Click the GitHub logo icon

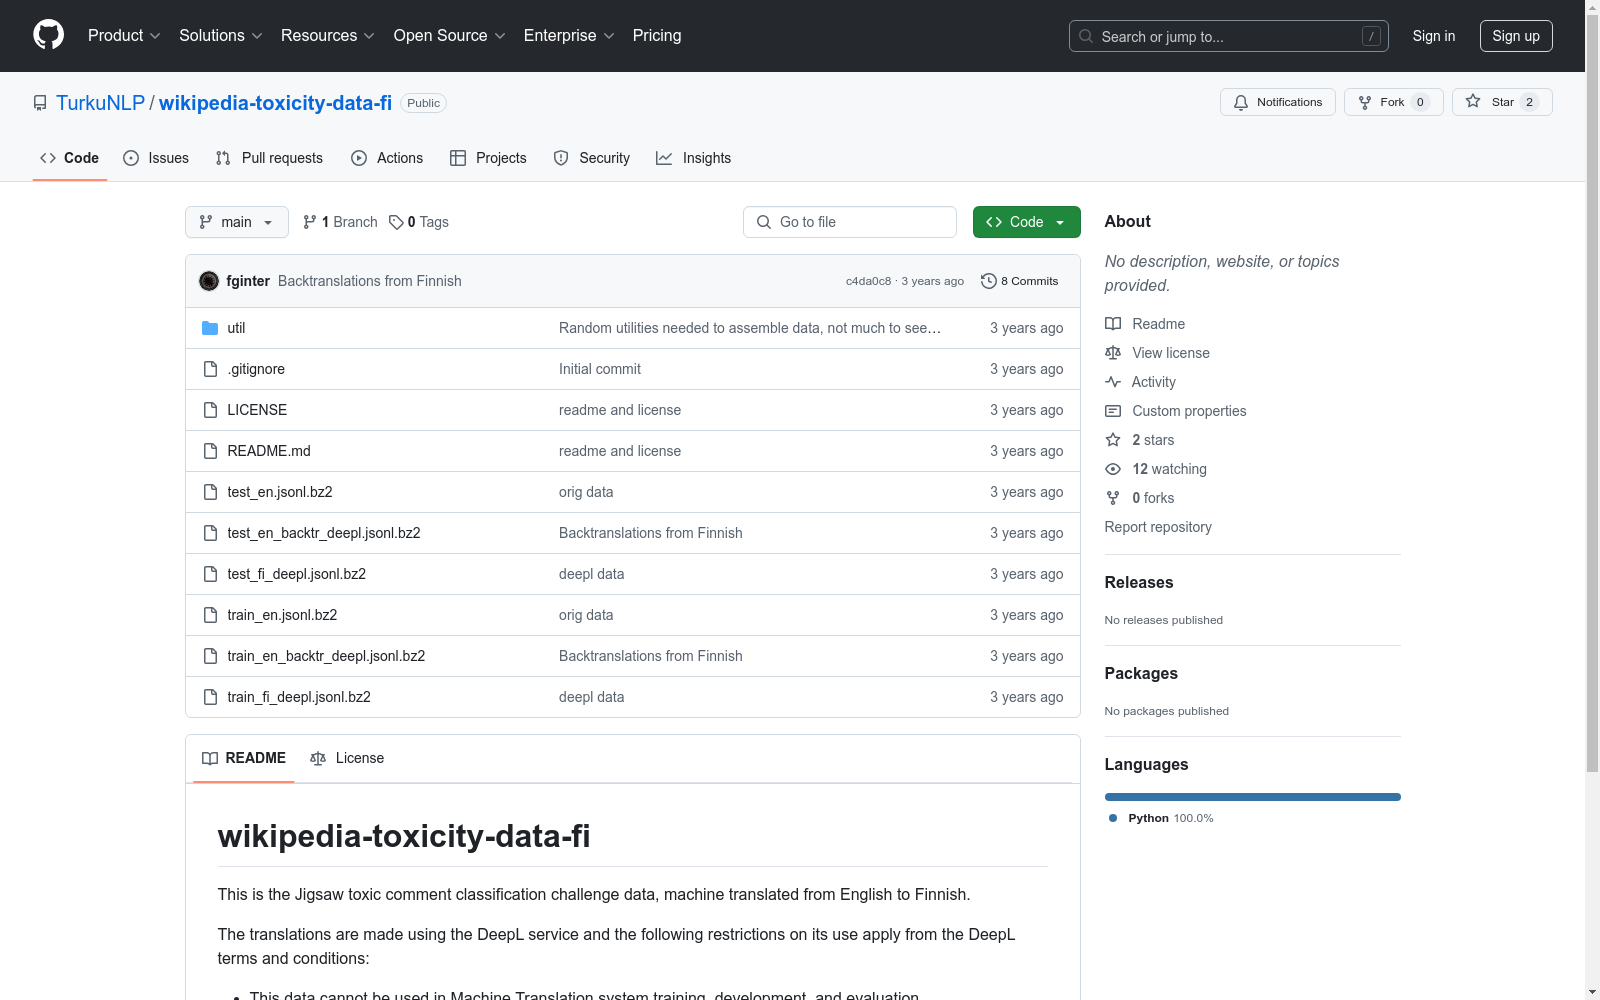(x=48, y=35)
